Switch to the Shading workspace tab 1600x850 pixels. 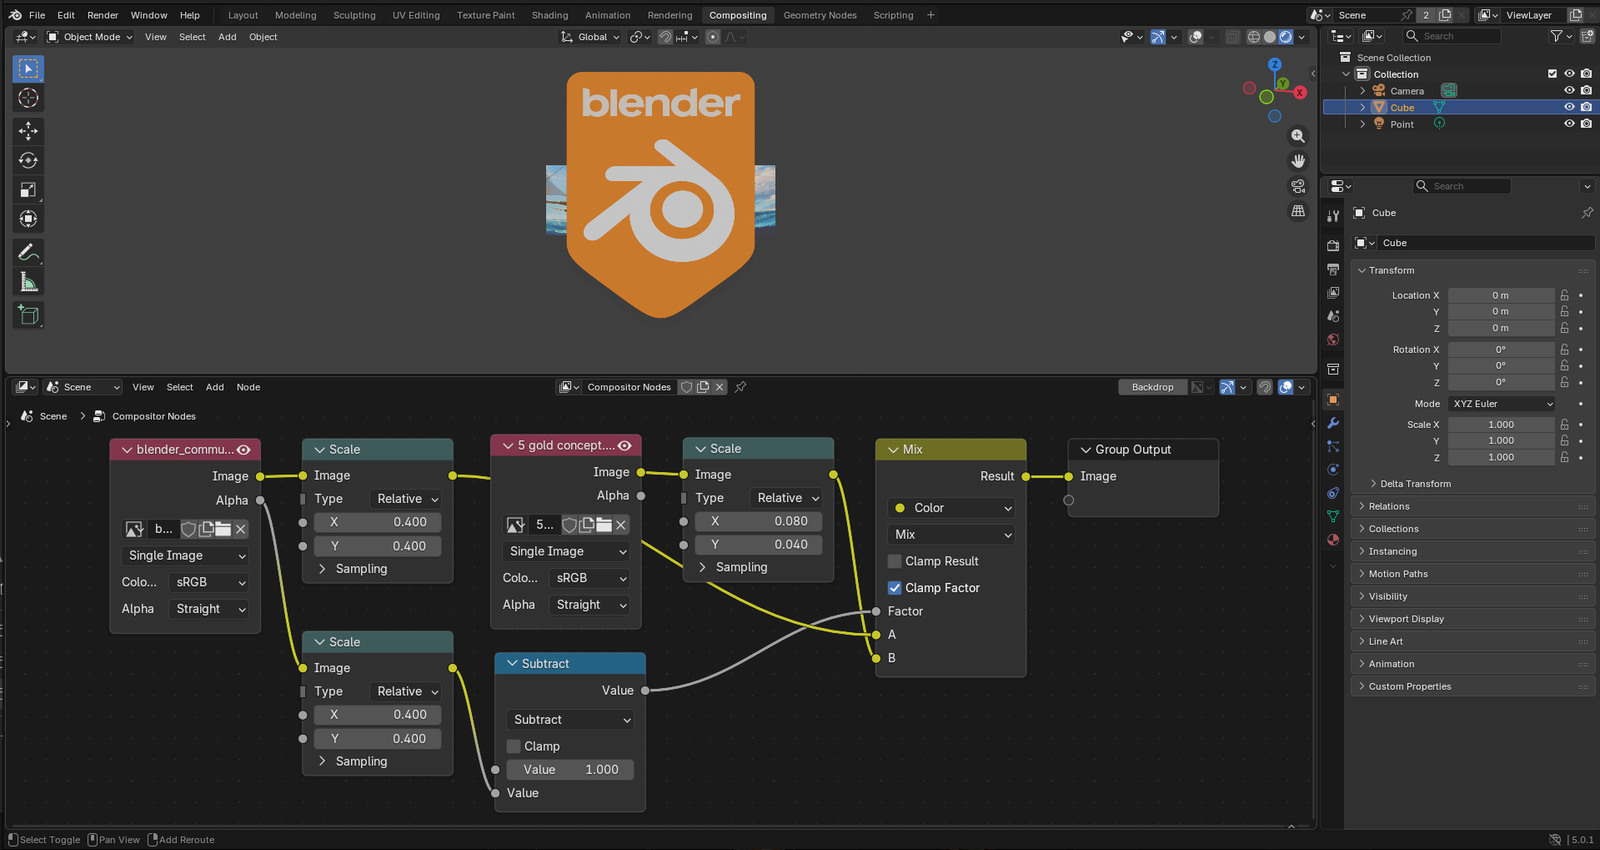[550, 15]
